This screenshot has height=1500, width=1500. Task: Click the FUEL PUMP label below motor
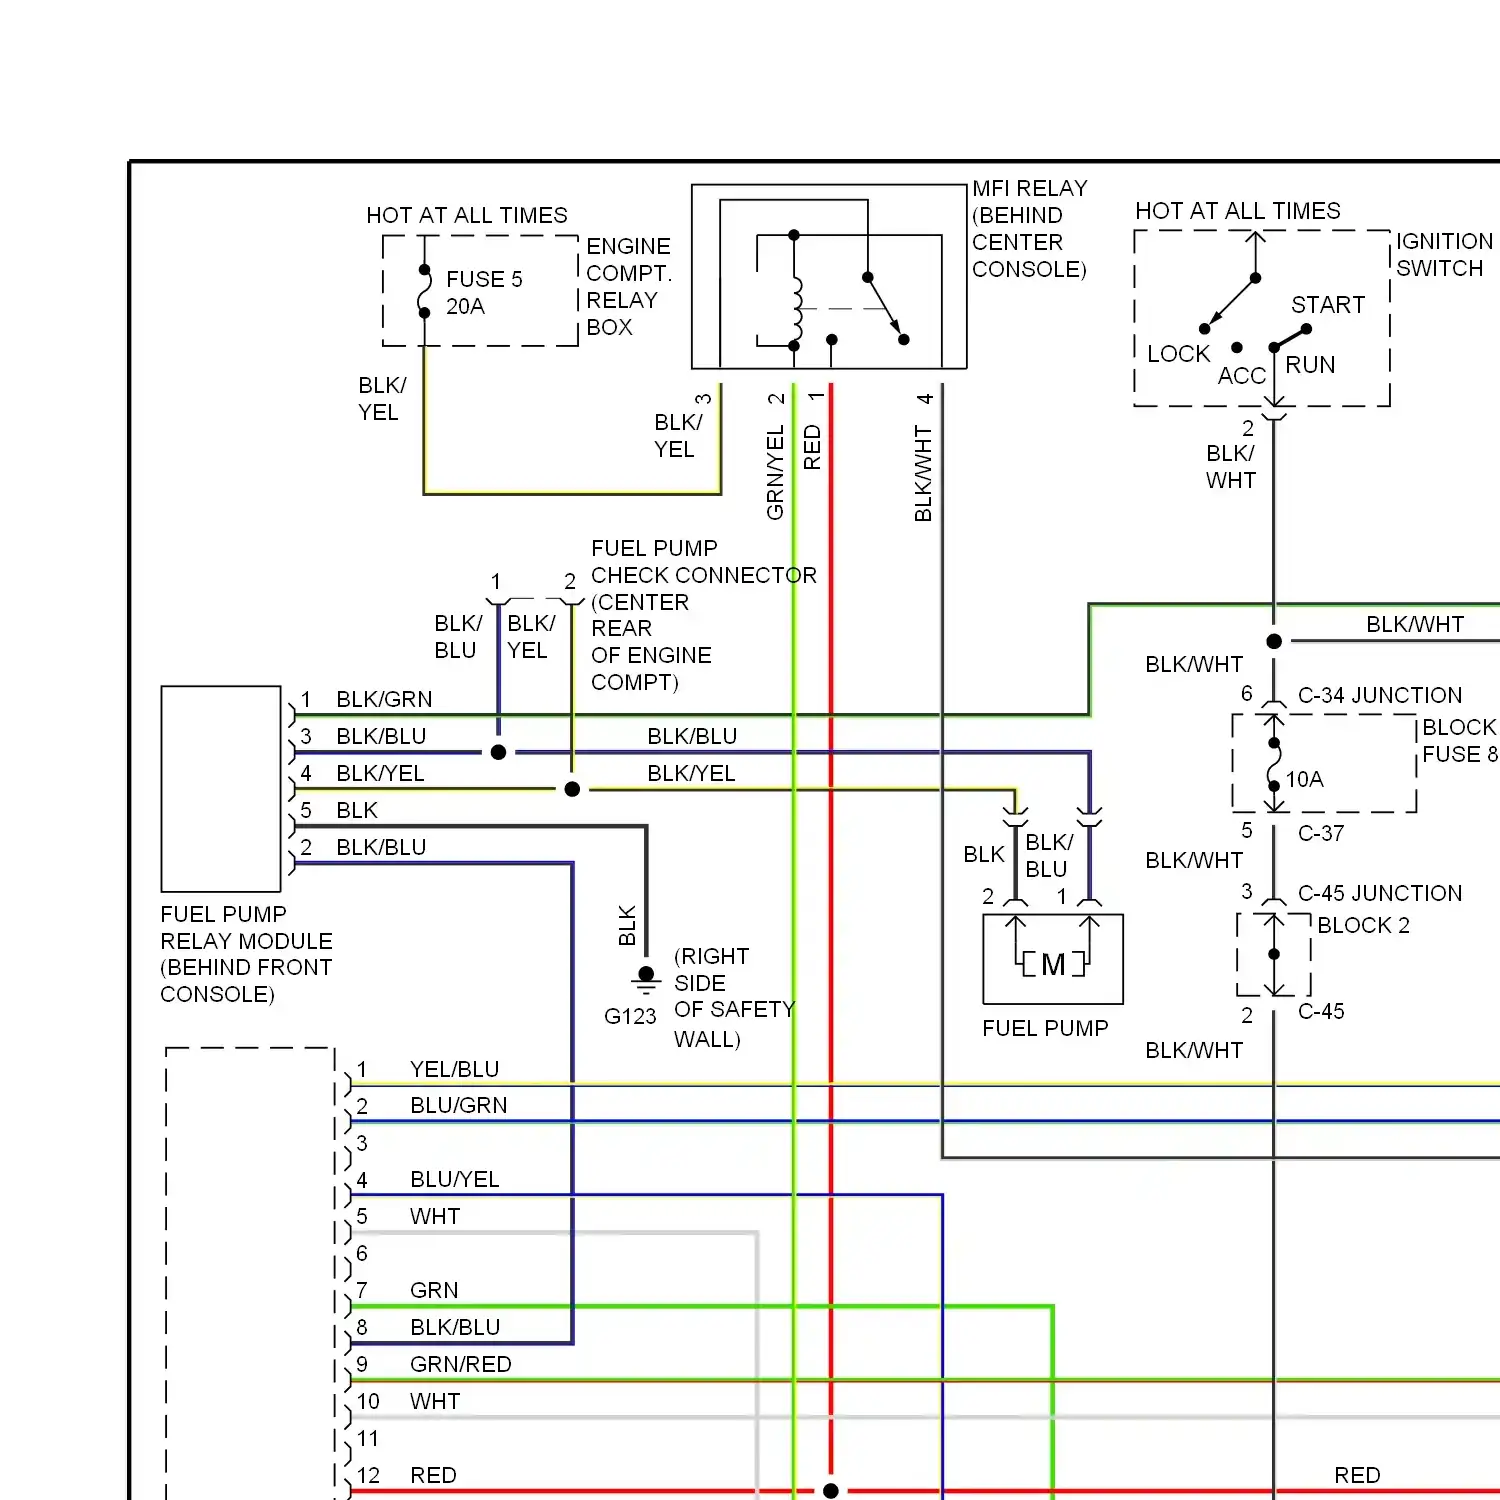(1045, 1028)
